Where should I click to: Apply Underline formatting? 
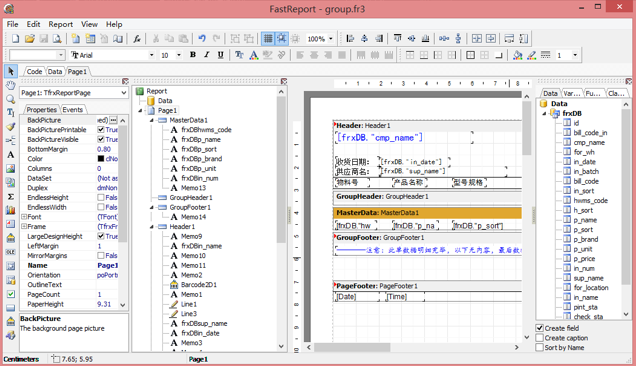(221, 55)
